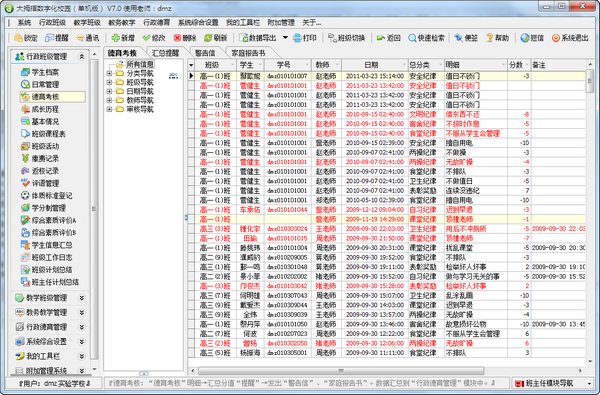Click the table vertical scroll down arrow
This screenshot has height=395, width=600.
(590, 361)
